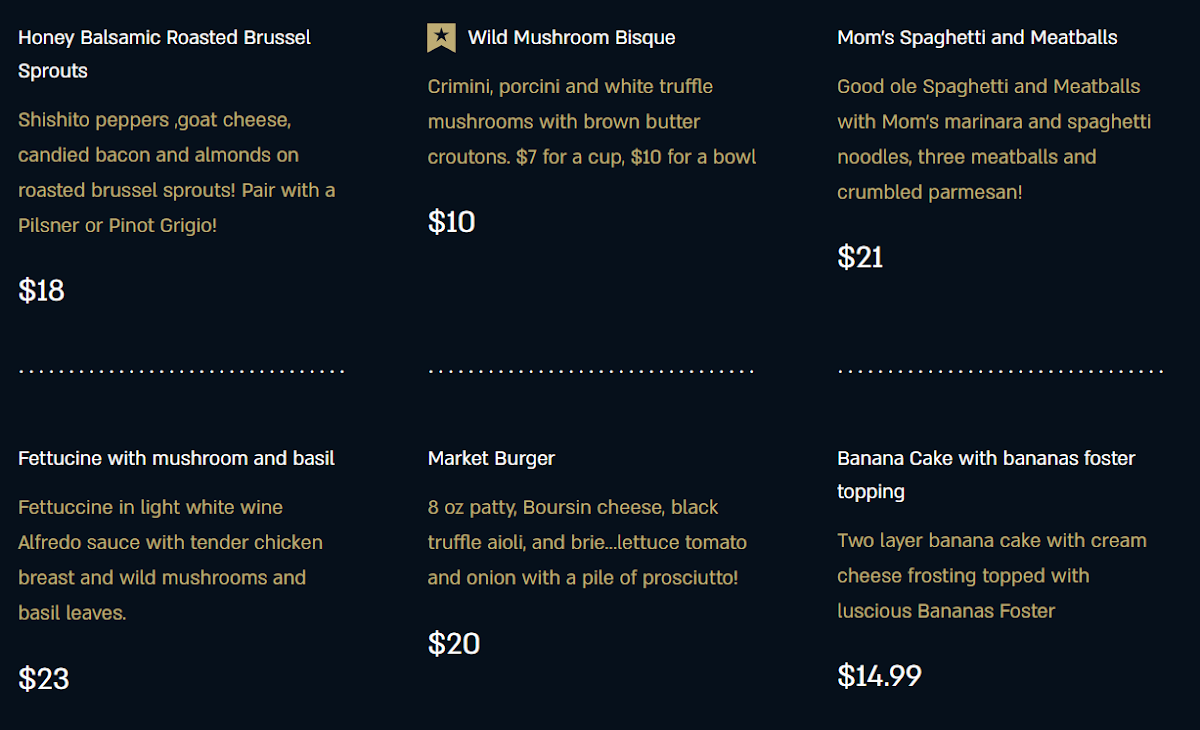Click the $10 bisque price

tap(451, 222)
